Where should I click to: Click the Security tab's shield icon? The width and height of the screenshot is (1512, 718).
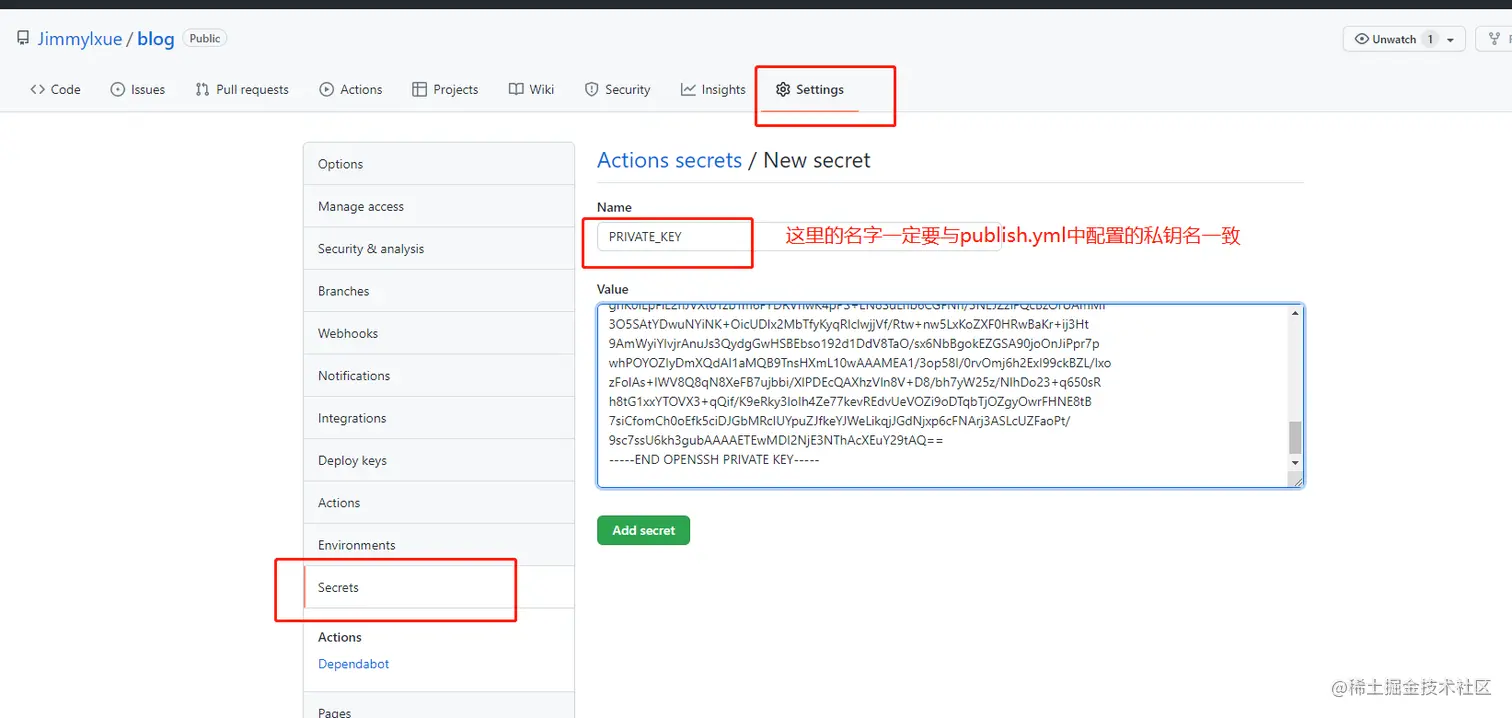(591, 89)
